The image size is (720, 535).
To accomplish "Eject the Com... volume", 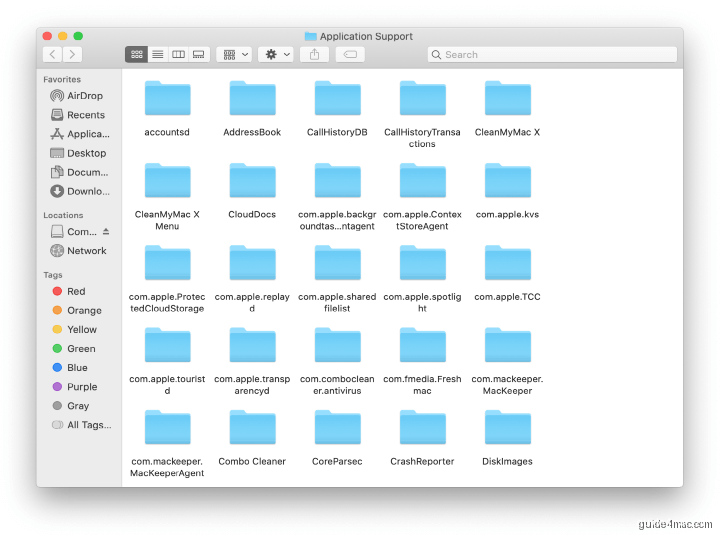I will coord(106,231).
